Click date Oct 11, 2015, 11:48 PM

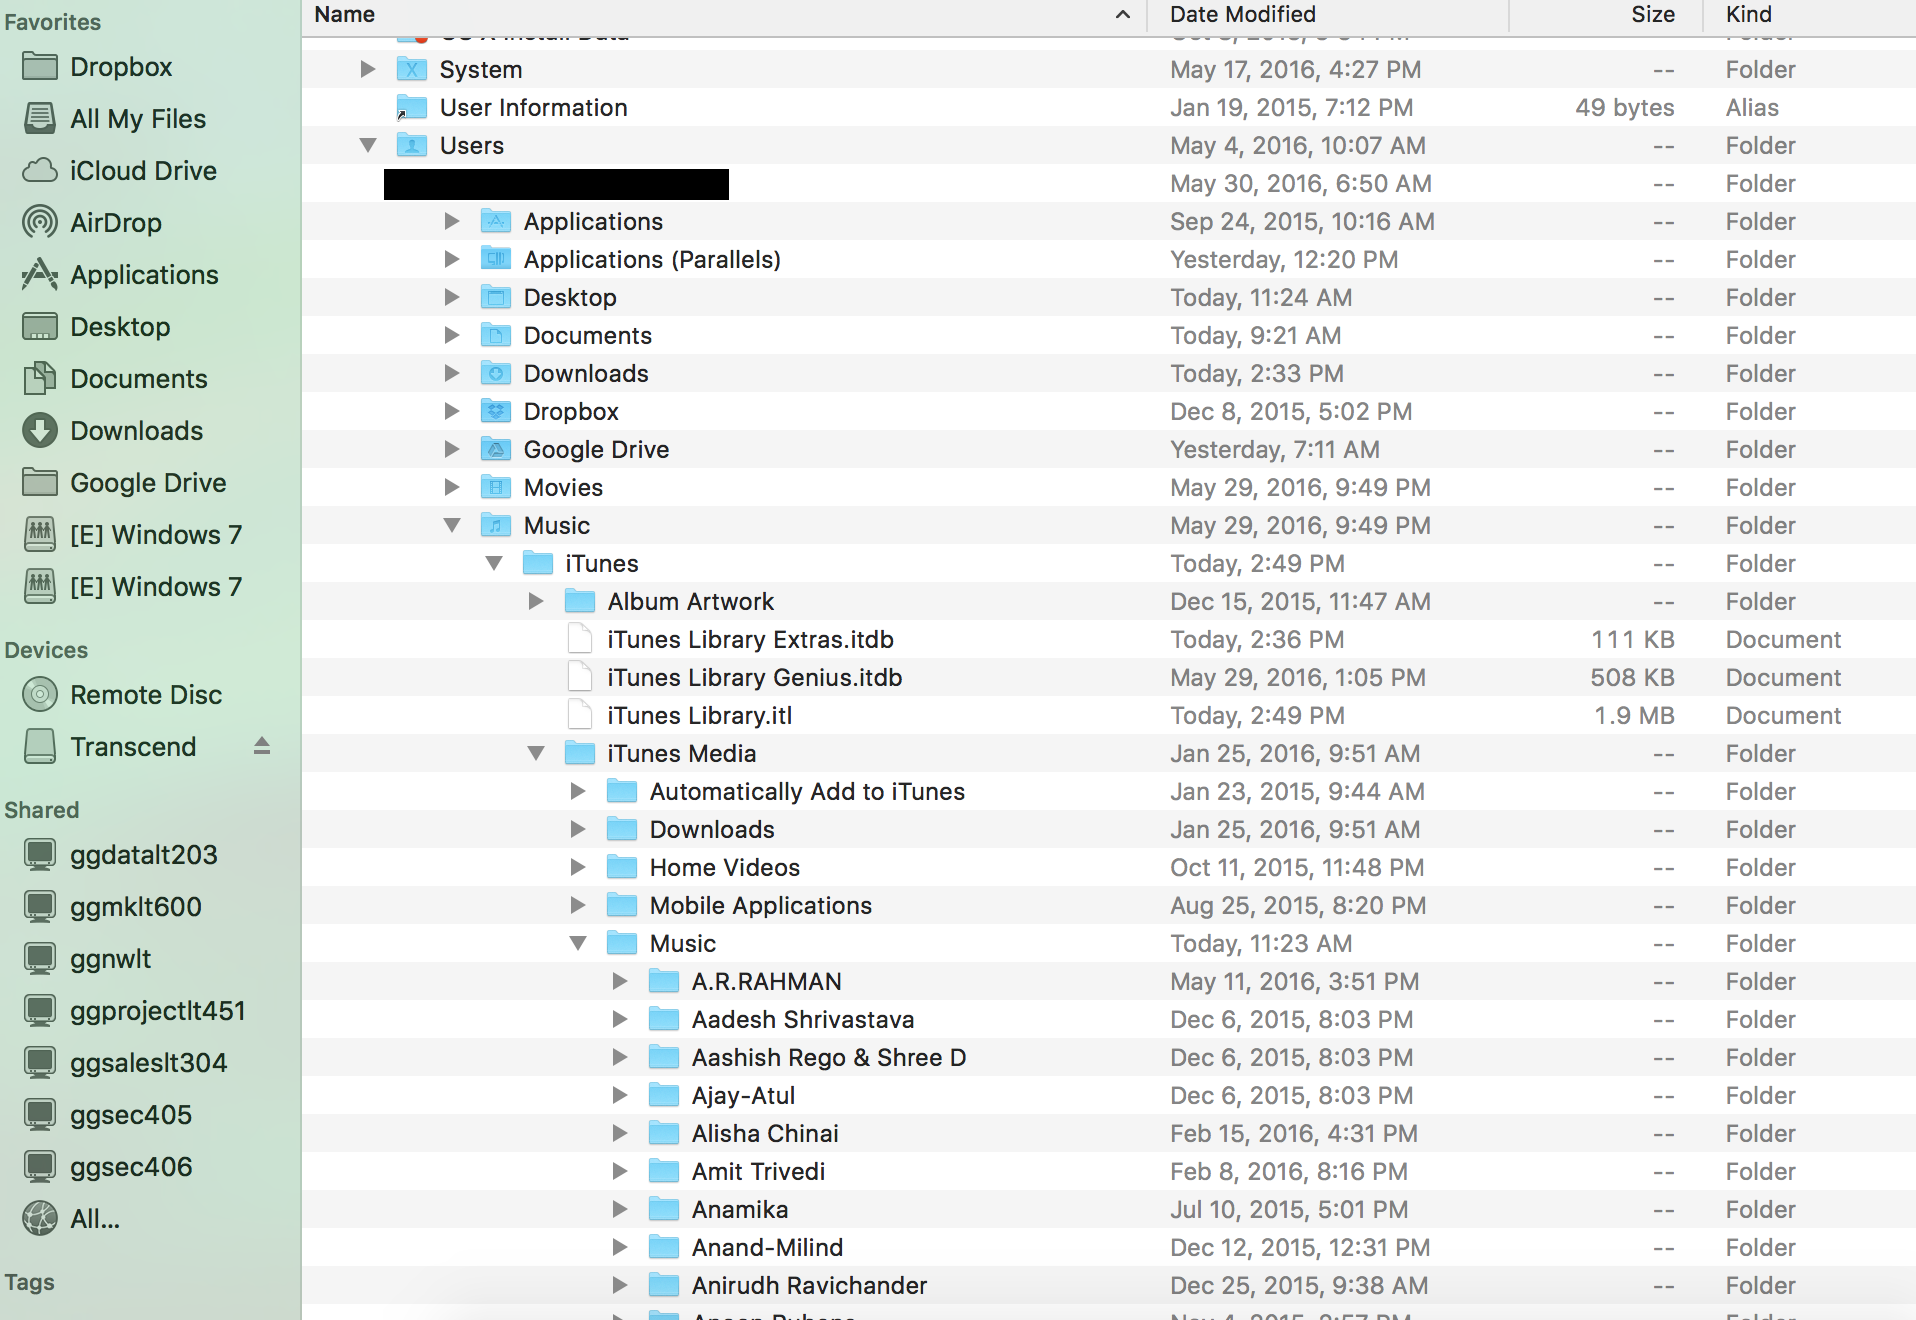tap(1298, 867)
